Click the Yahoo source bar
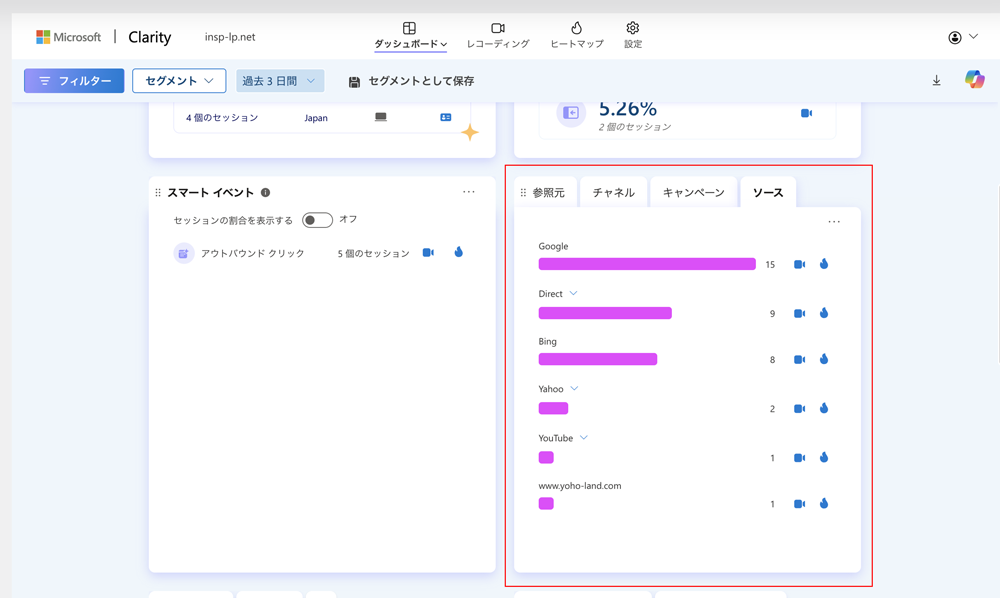1000x598 pixels. [x=553, y=408]
